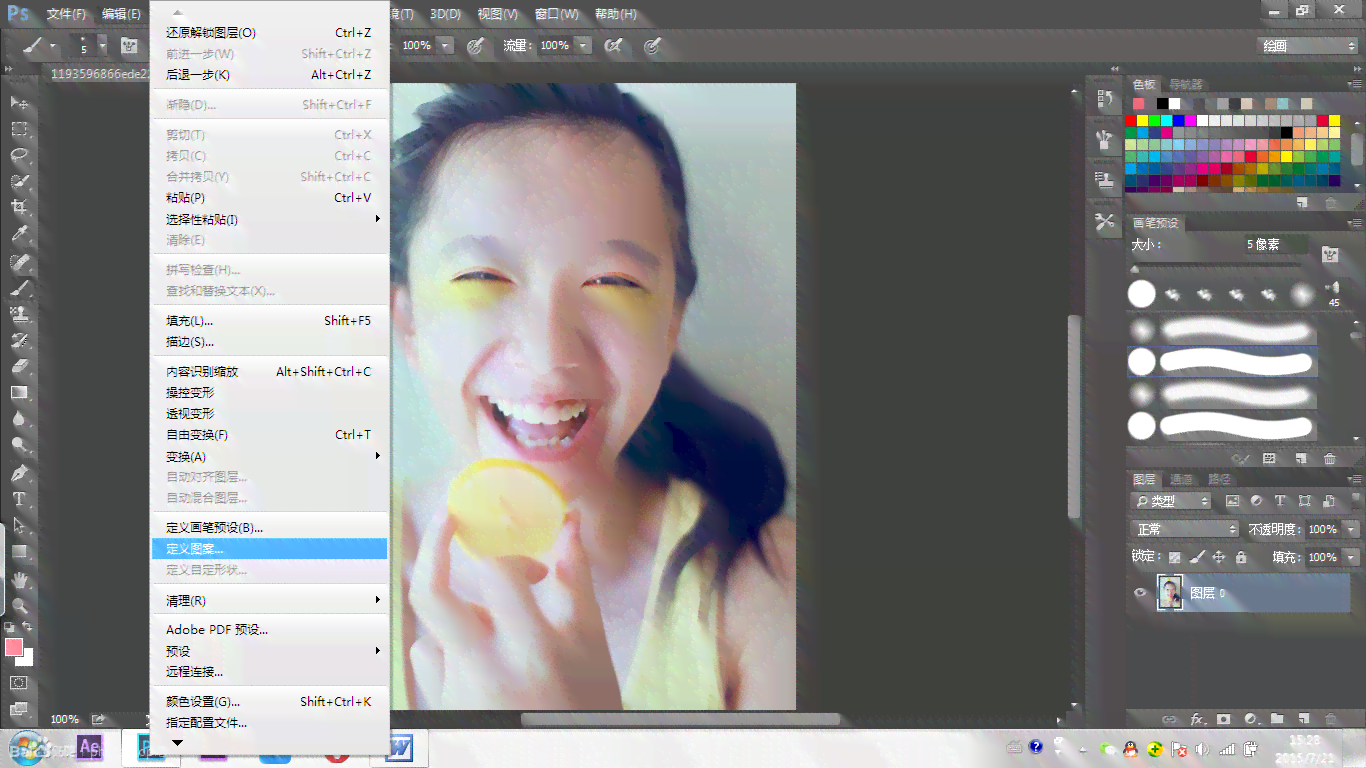The image size is (1366, 768).
Task: Open the 文件(F) menu
Action: point(67,14)
